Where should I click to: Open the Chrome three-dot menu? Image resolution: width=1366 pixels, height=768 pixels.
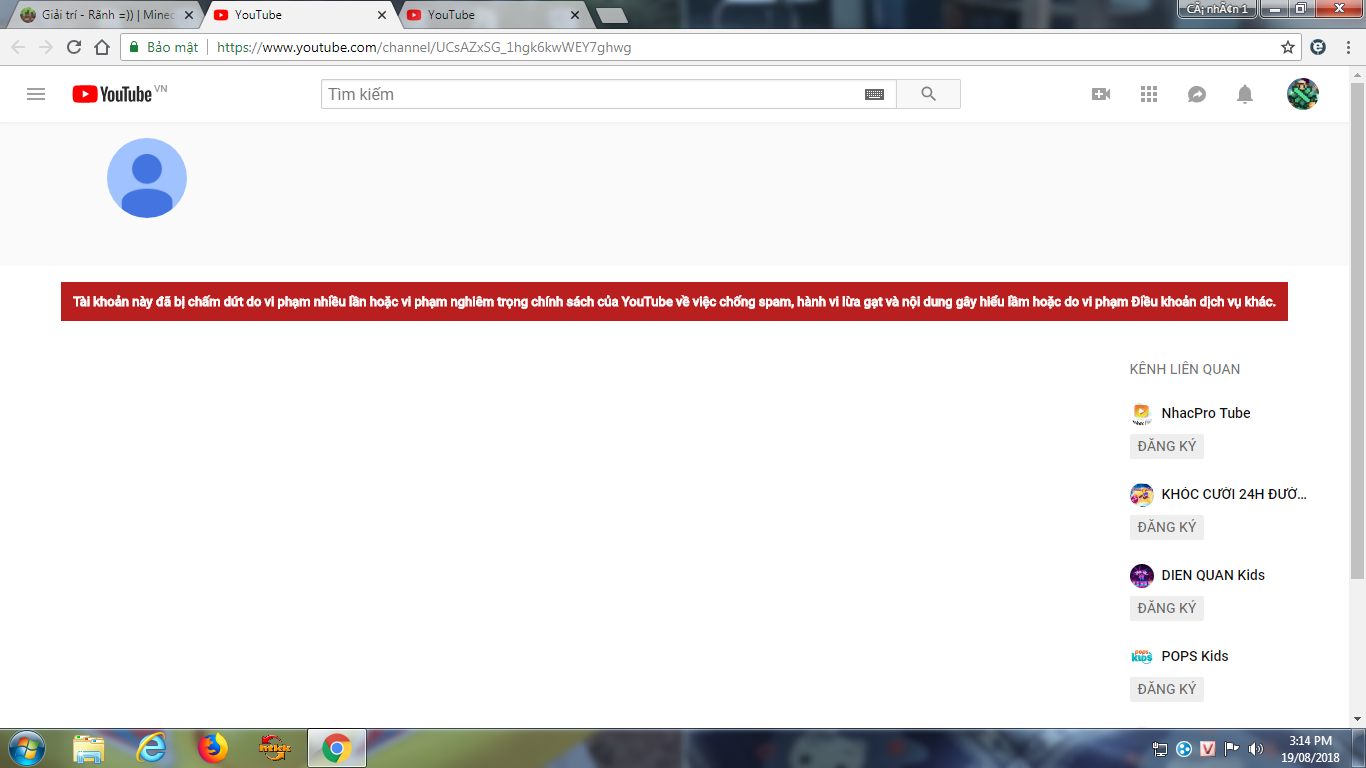(x=1348, y=47)
